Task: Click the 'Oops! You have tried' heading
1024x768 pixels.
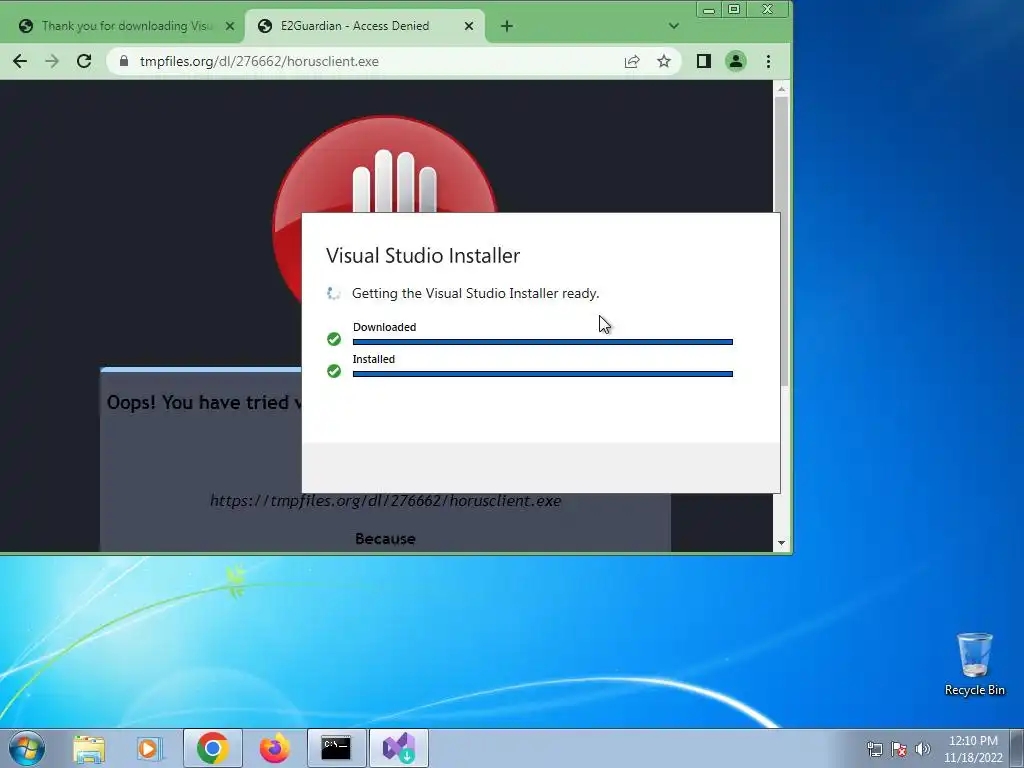Action: (204, 402)
